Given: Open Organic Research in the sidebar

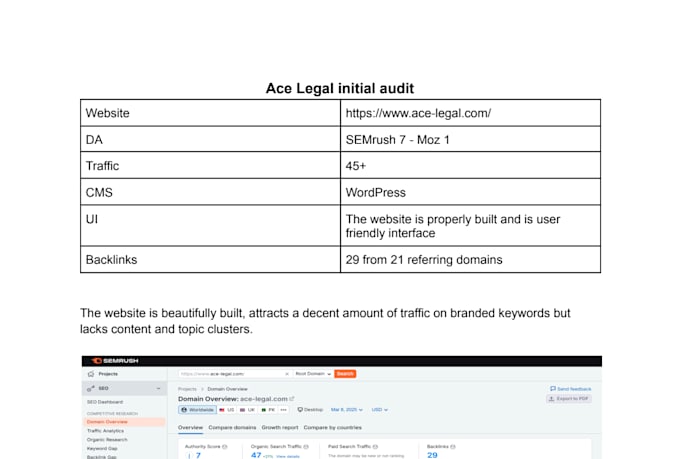Looking at the screenshot, I should (x=107, y=439).
